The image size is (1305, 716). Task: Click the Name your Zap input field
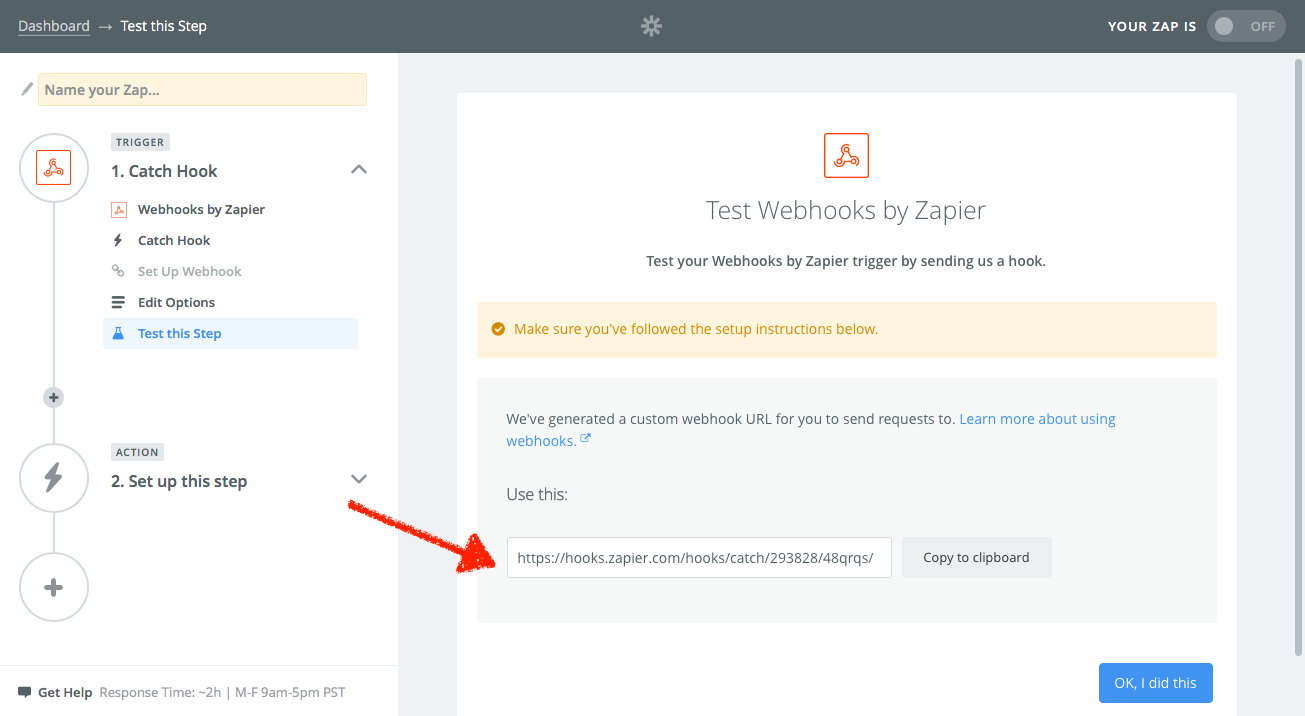point(202,89)
